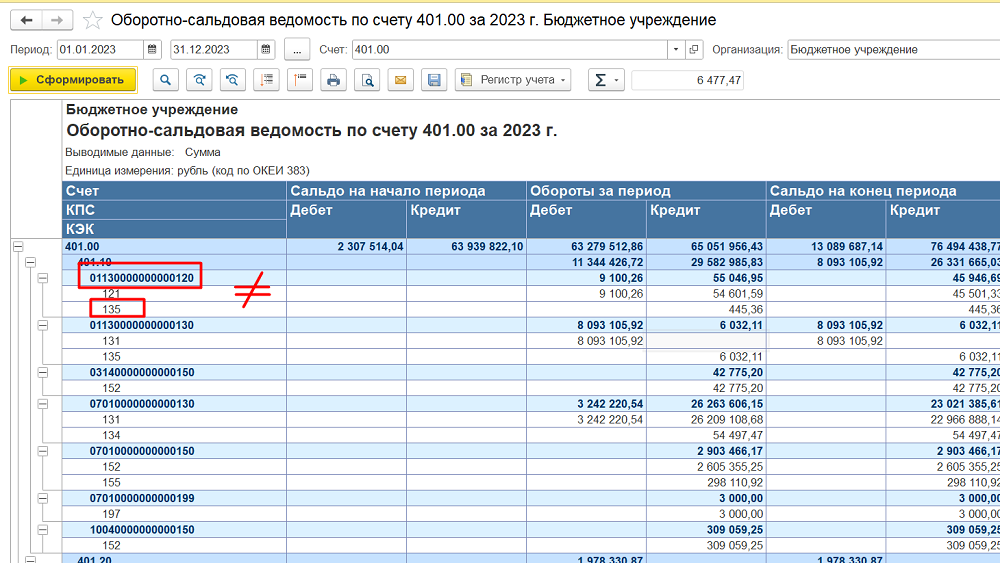Select KPS cell 01130000000000120
Screen dimensions: 1000x563
click(x=174, y=278)
